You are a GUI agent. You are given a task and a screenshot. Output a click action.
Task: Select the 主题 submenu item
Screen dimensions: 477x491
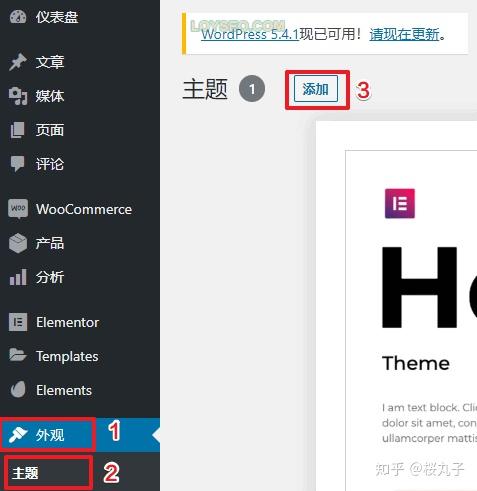coord(25,473)
